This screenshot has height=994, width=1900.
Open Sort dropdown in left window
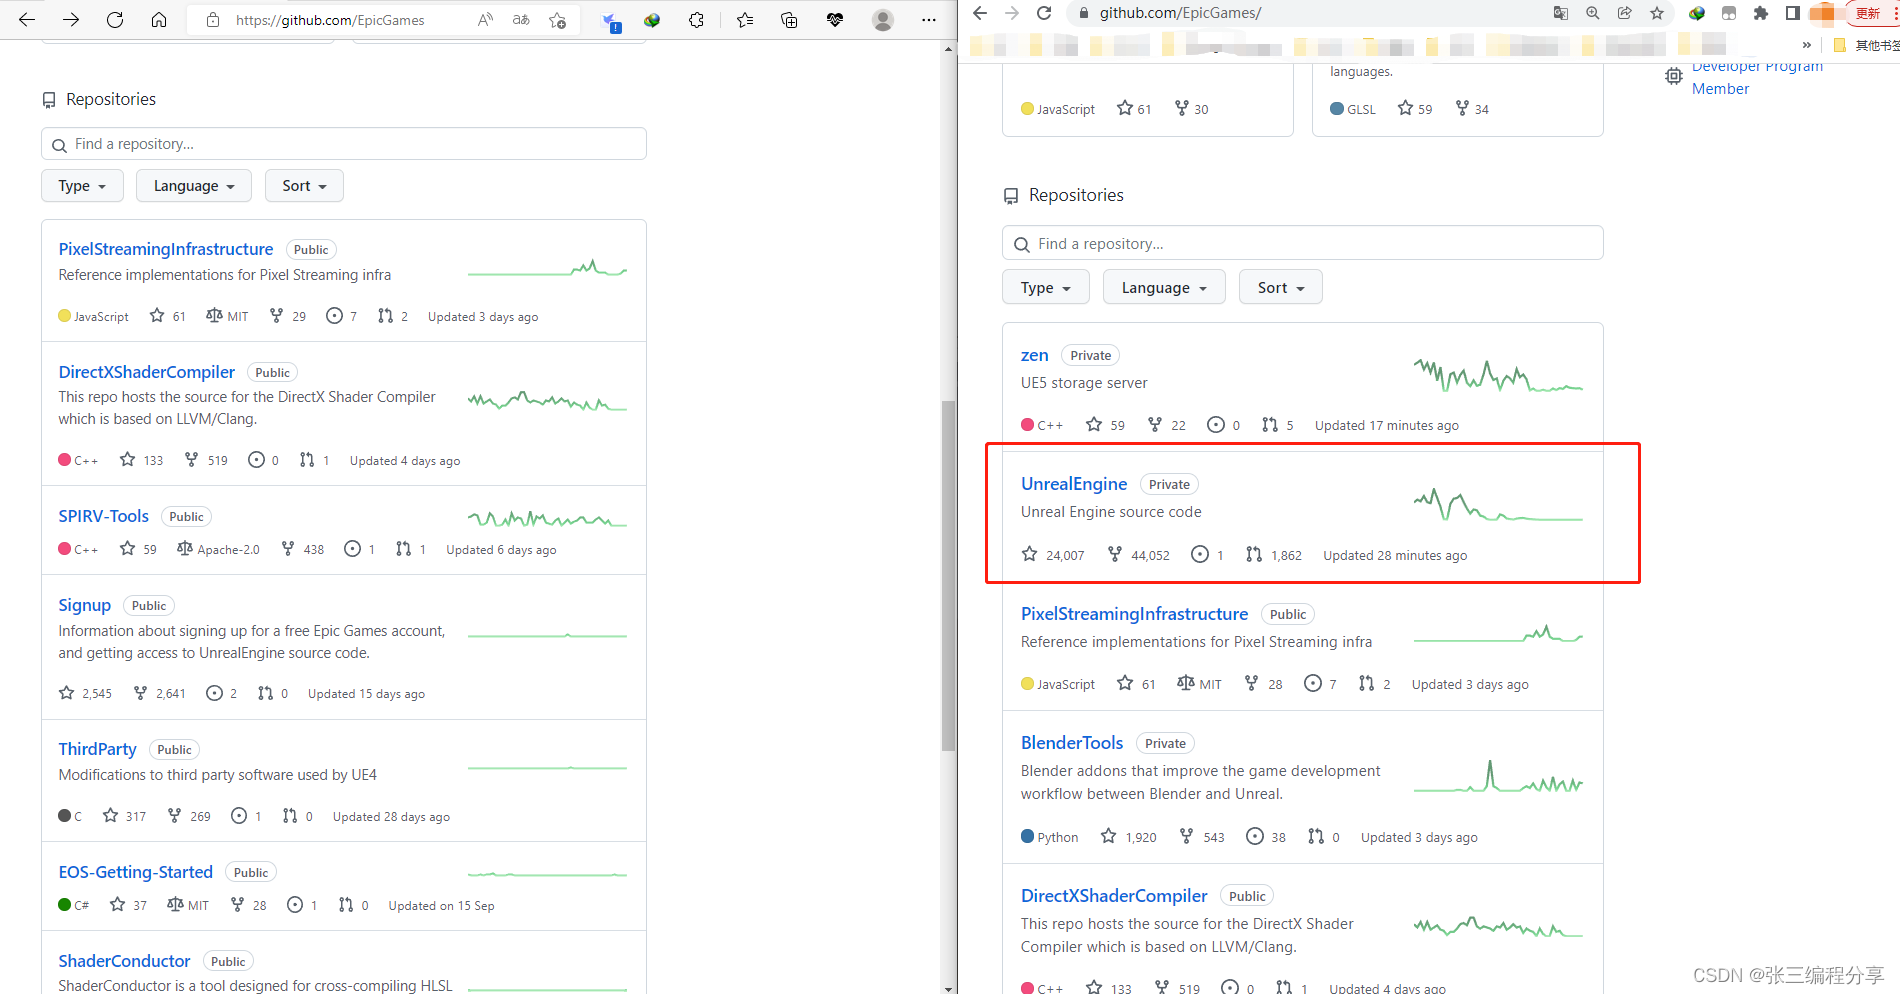pos(304,186)
